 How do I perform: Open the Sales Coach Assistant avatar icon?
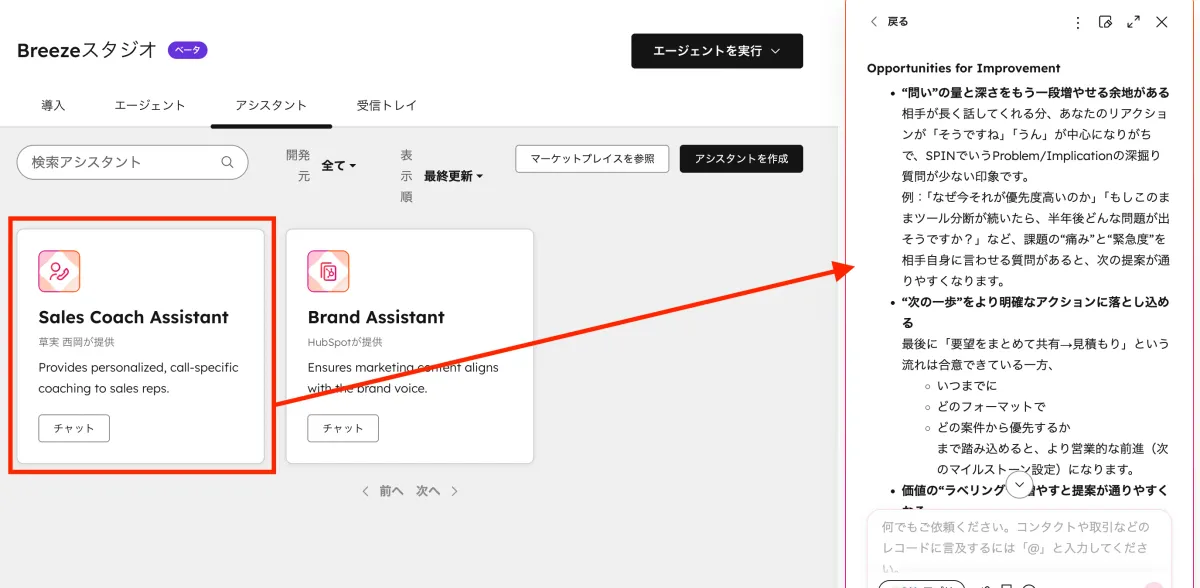(x=59, y=270)
